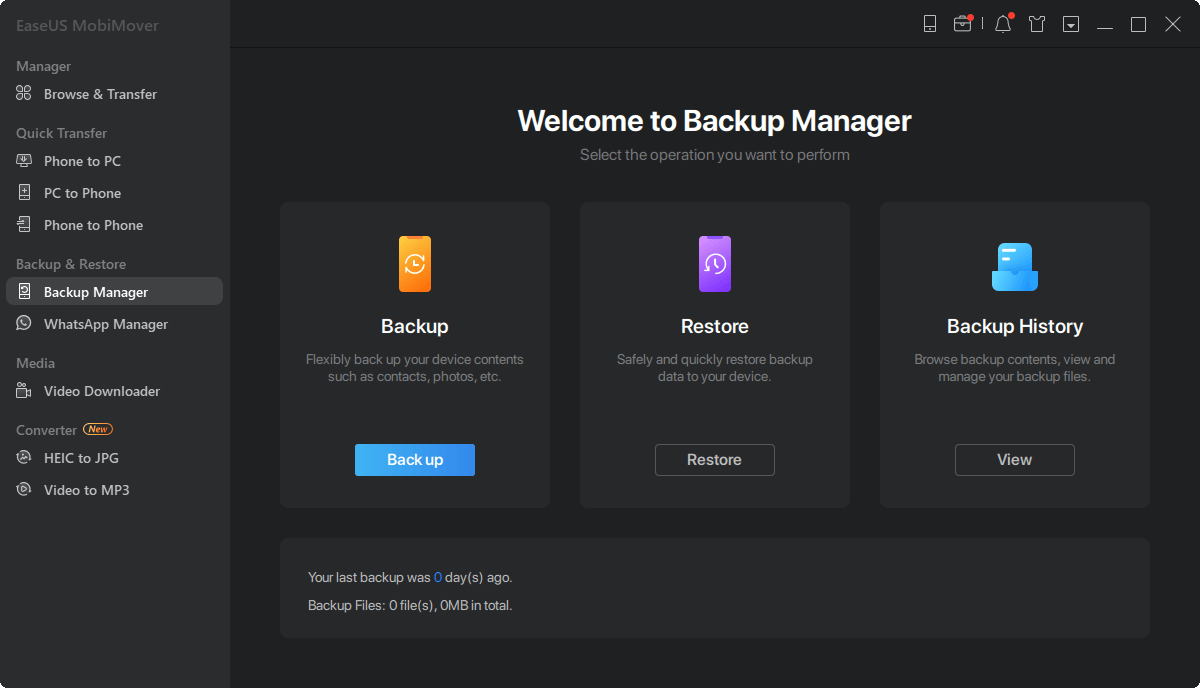The height and width of the screenshot is (688, 1200).
Task: Click the blue Backup History drawer icon
Action: pyautogui.click(x=1014, y=266)
